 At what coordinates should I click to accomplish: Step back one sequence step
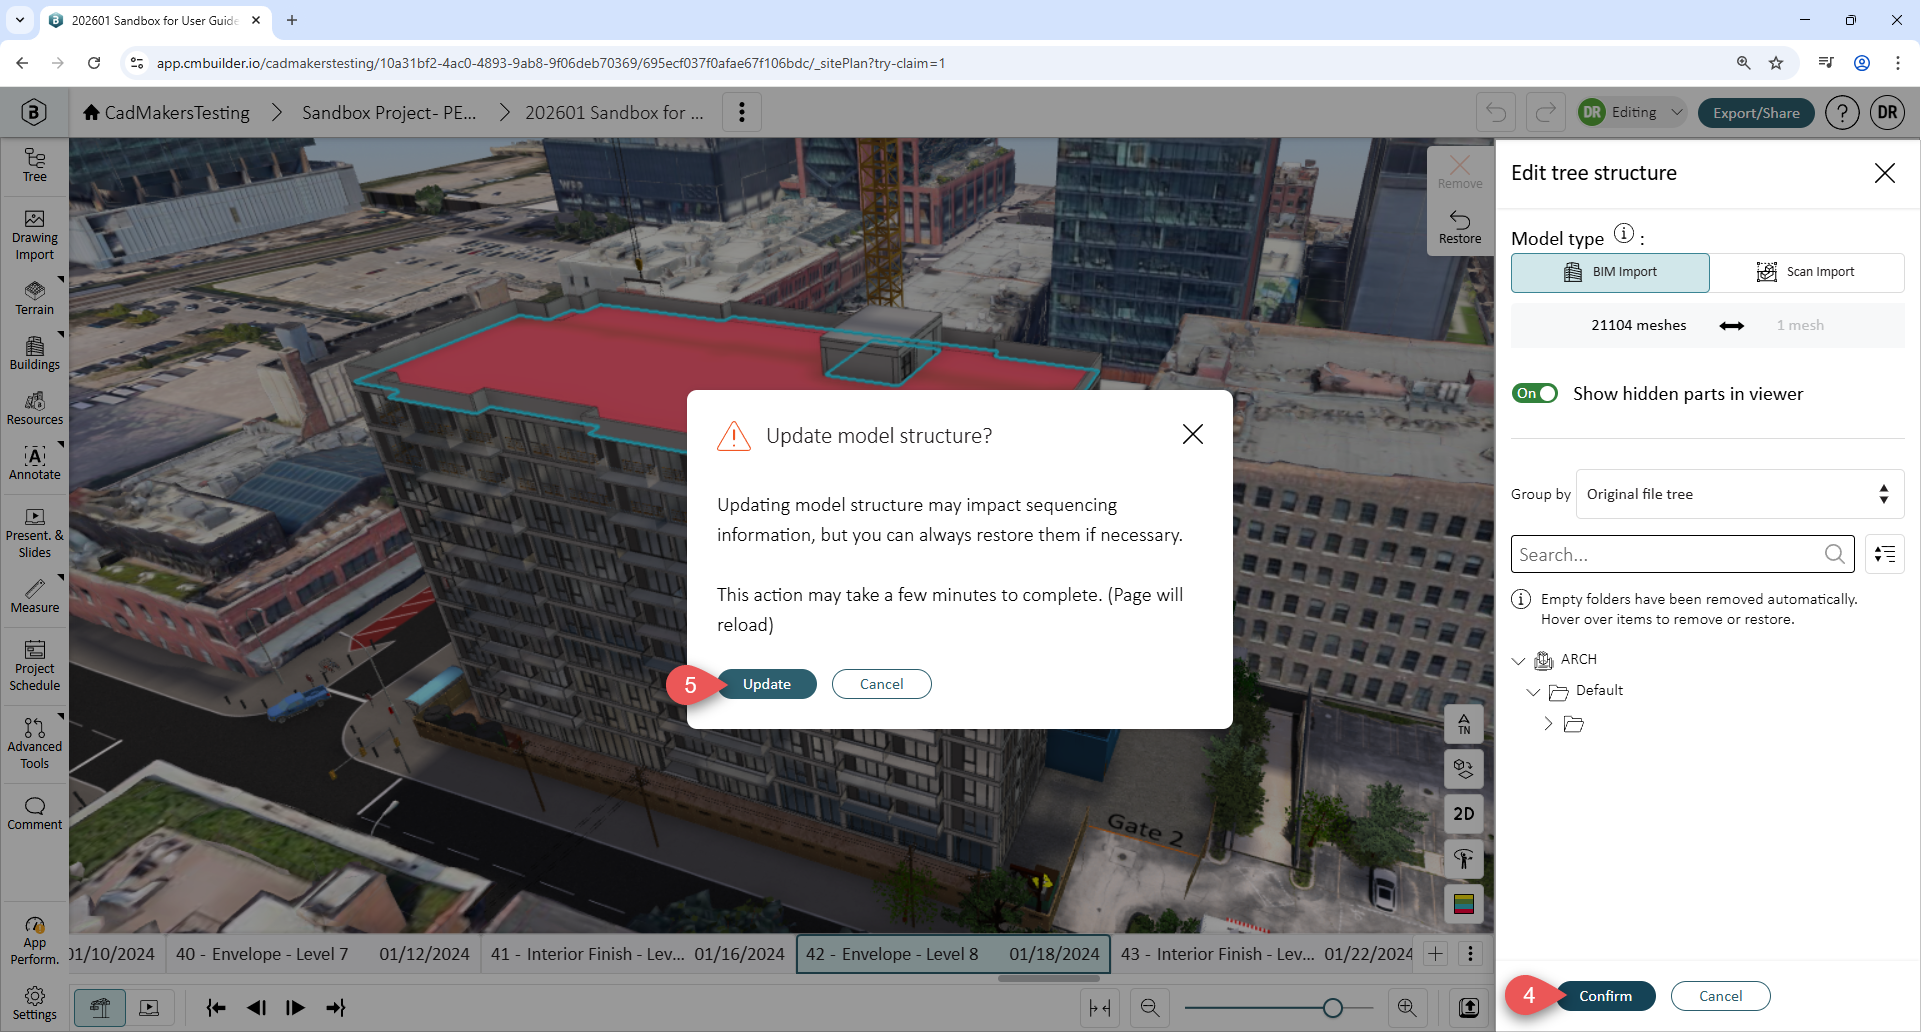point(256,1008)
